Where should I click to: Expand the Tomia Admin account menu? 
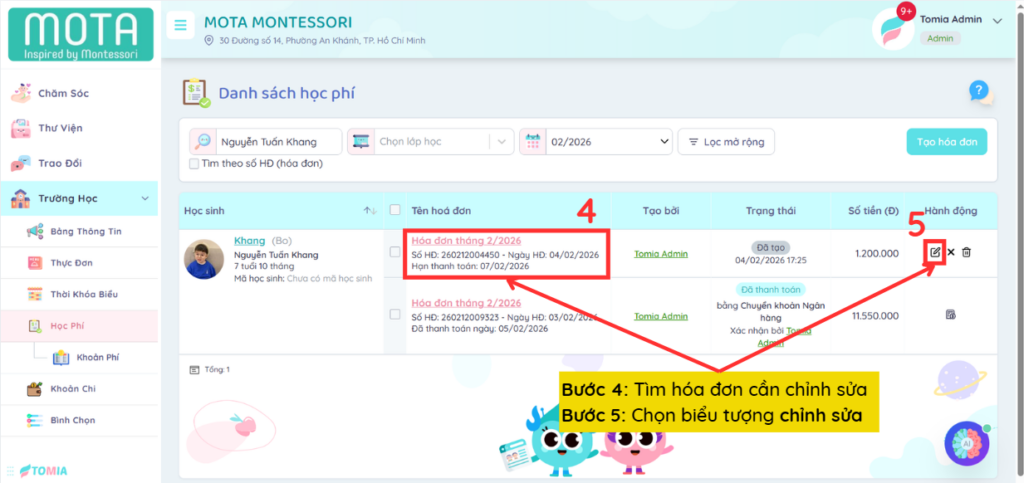click(x=997, y=20)
